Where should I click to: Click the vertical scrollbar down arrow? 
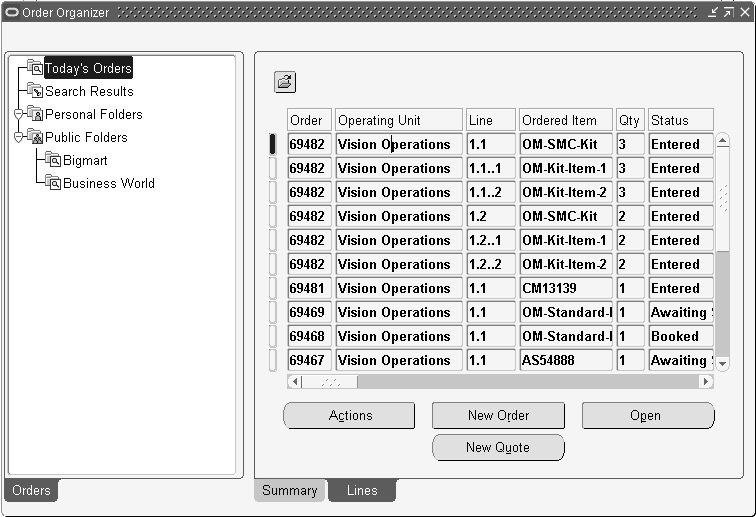pos(722,364)
